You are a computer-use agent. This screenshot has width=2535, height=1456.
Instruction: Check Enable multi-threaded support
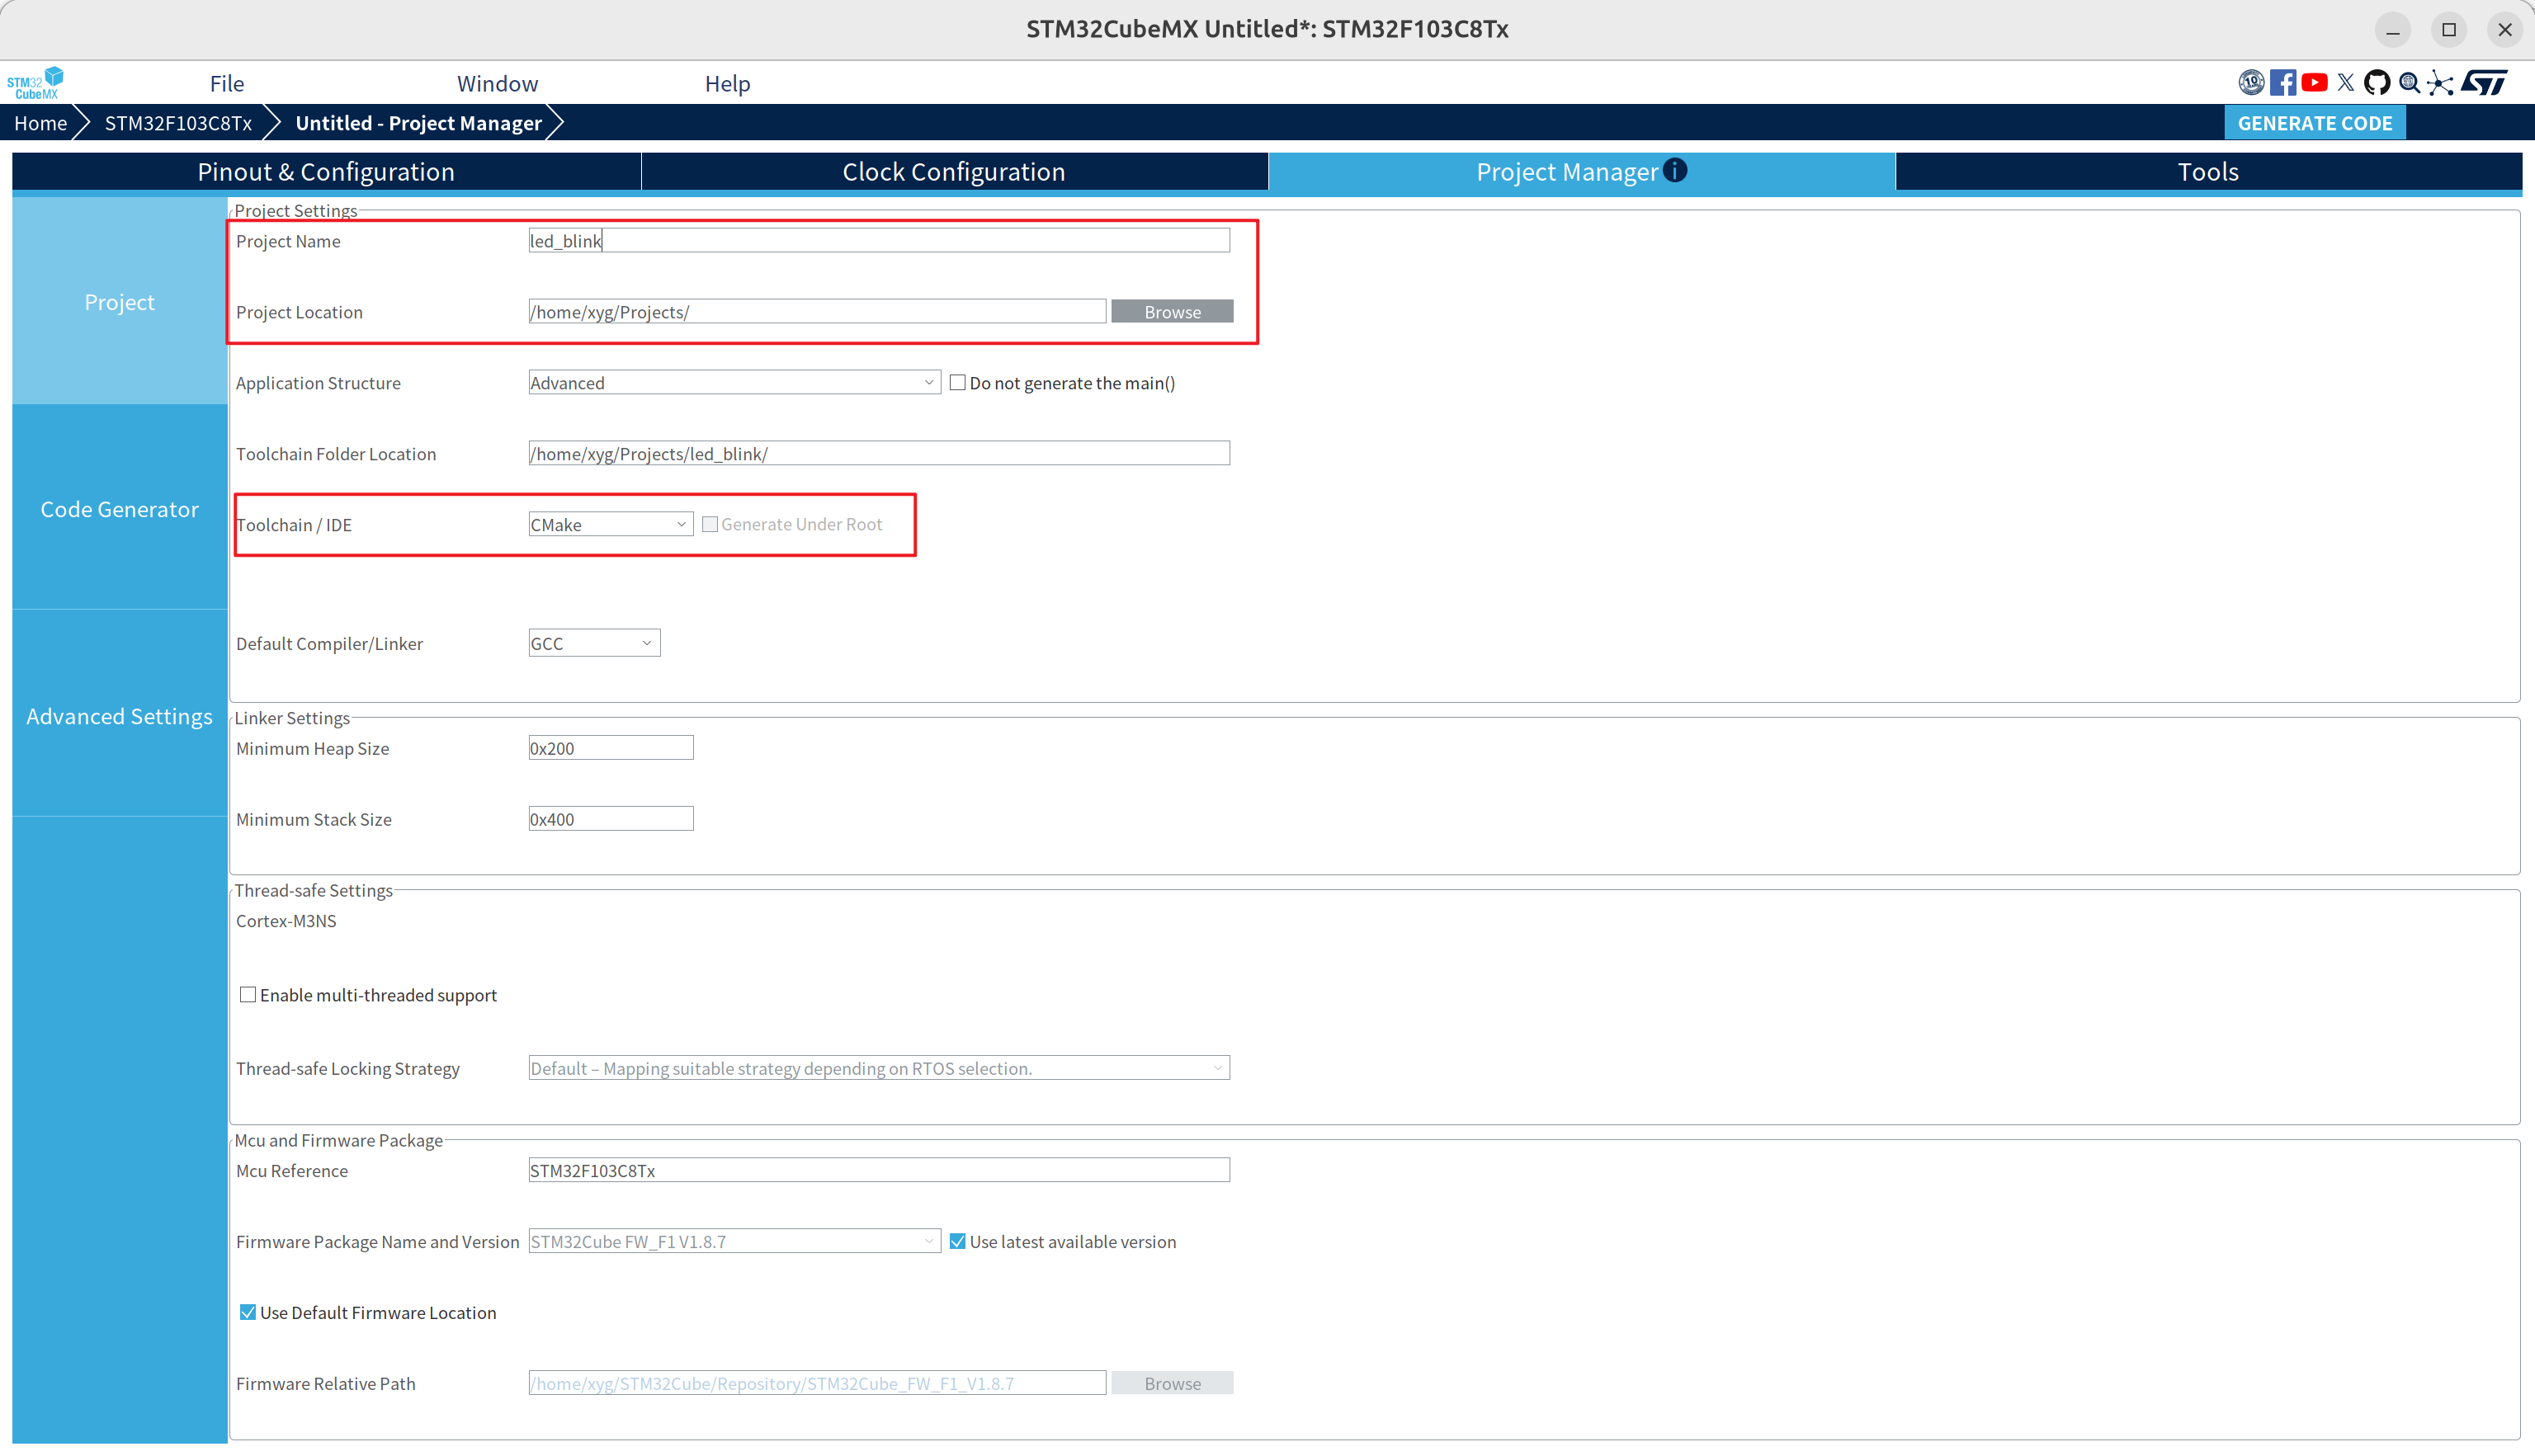click(x=248, y=995)
